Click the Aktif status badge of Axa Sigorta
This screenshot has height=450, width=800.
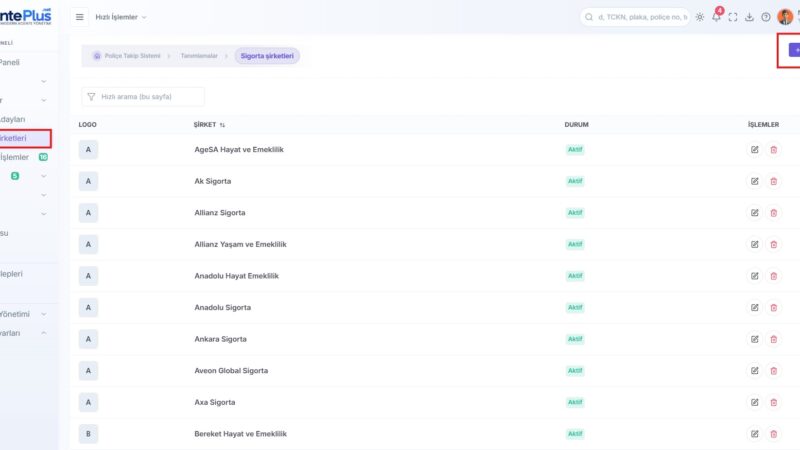[x=575, y=403]
